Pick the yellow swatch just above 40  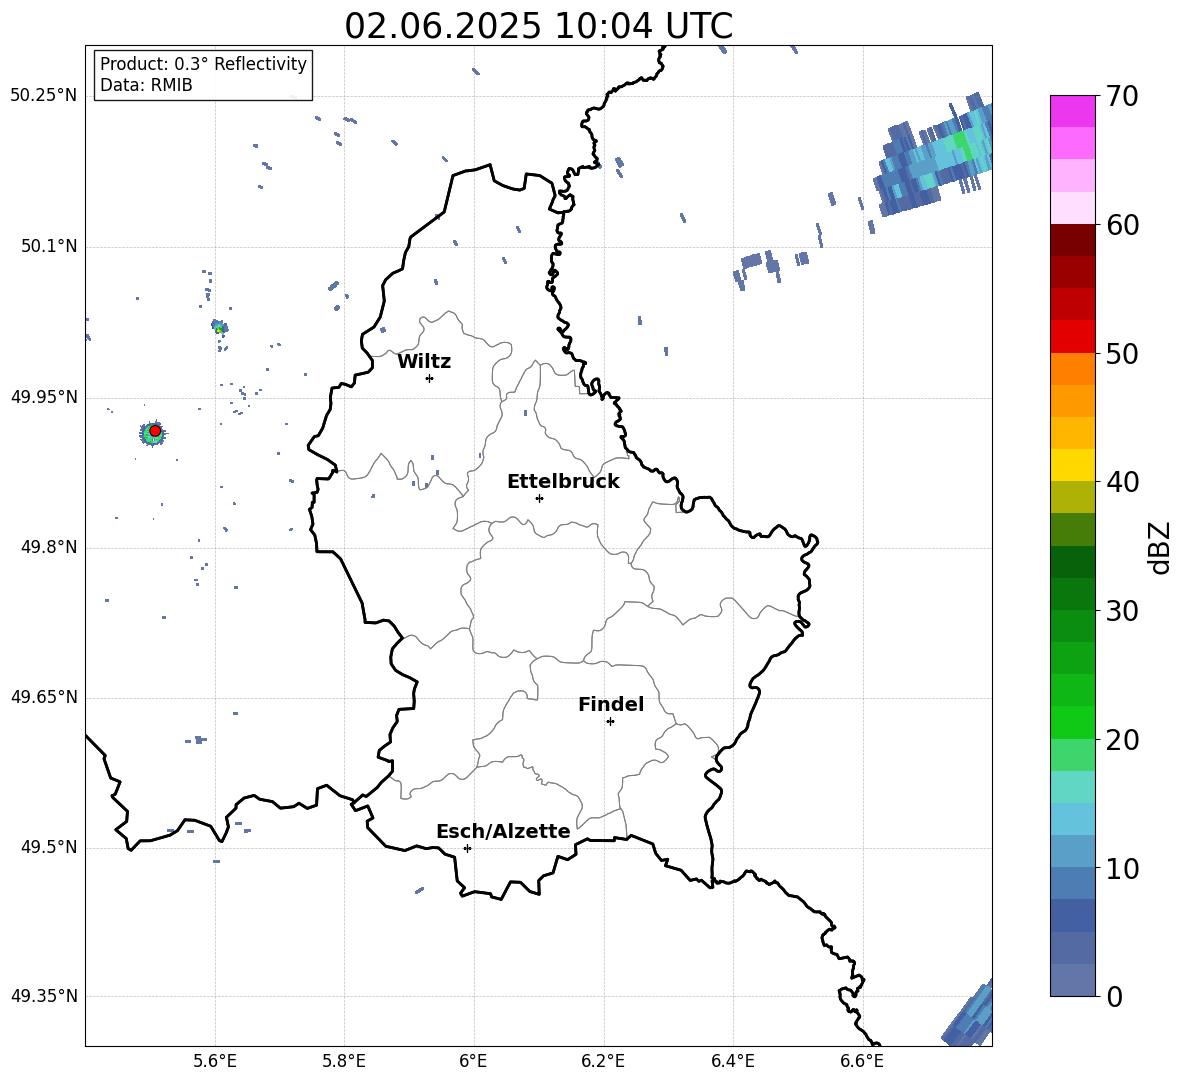coord(1072,465)
